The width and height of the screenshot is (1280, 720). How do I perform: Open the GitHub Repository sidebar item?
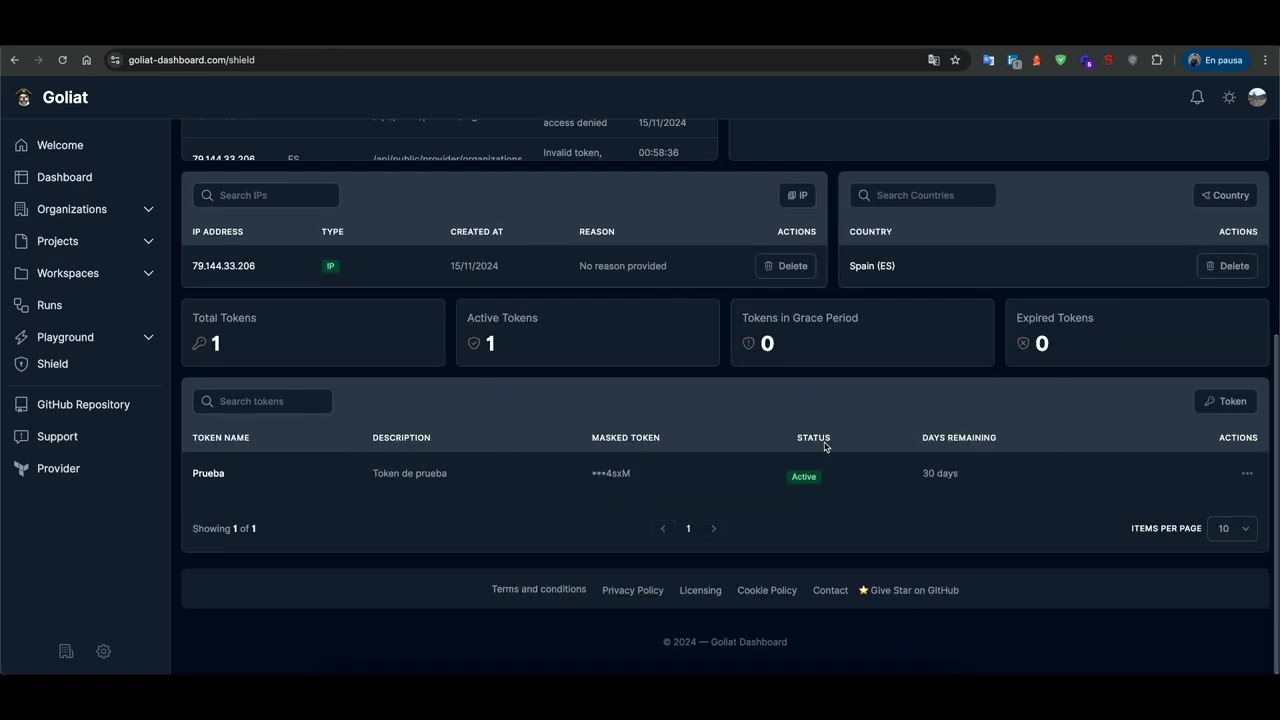(83, 404)
